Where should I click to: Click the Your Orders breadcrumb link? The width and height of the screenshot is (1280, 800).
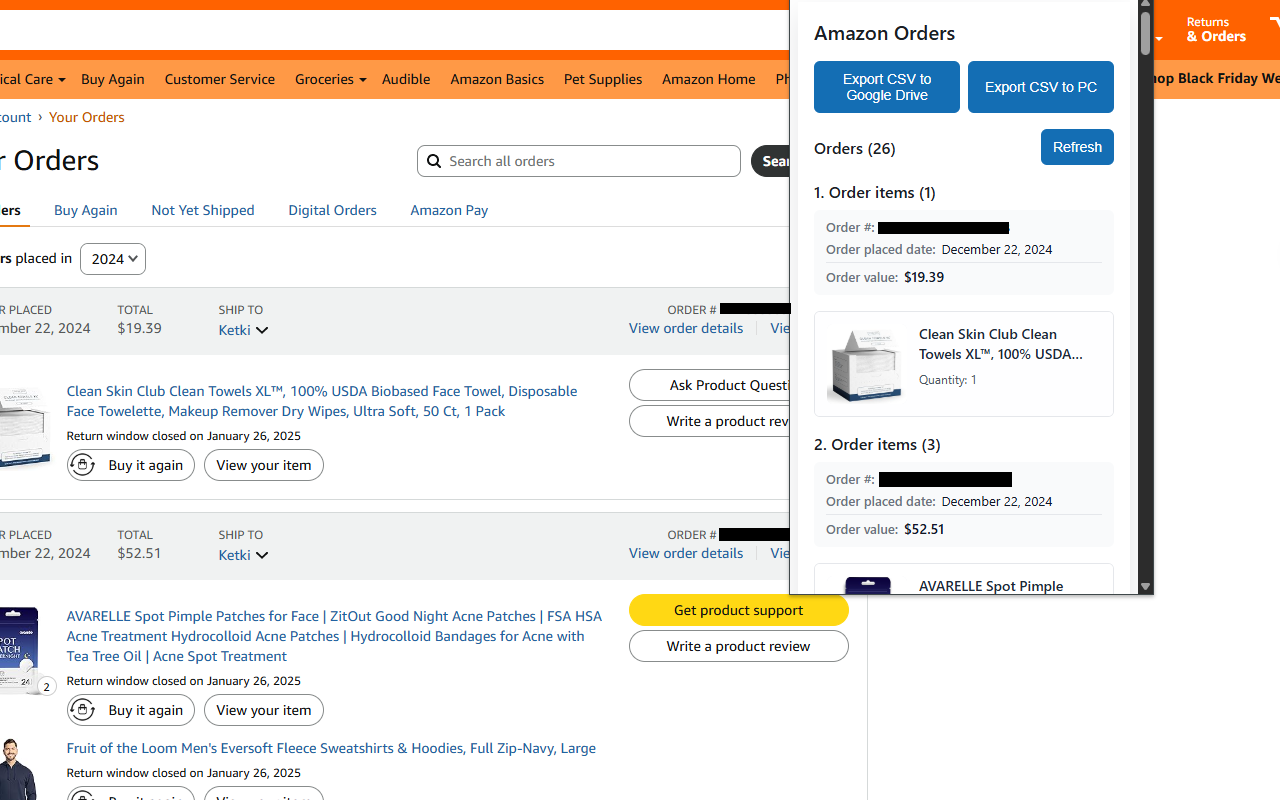pyautogui.click(x=87, y=117)
